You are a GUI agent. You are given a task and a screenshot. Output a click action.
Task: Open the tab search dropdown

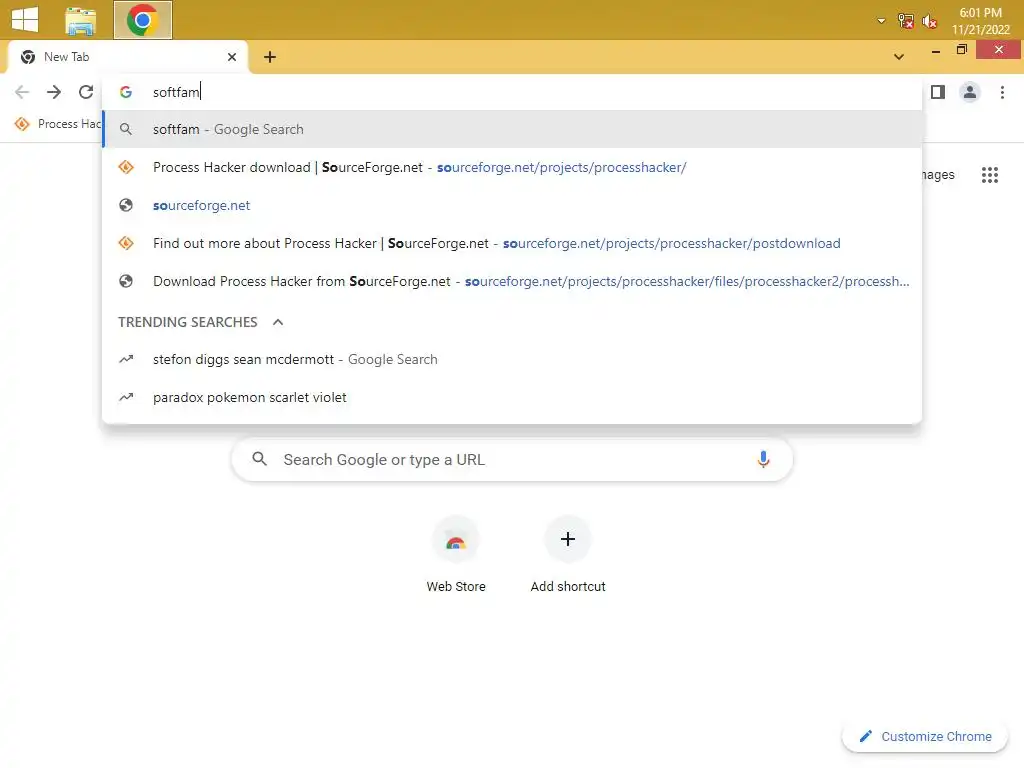tap(899, 57)
